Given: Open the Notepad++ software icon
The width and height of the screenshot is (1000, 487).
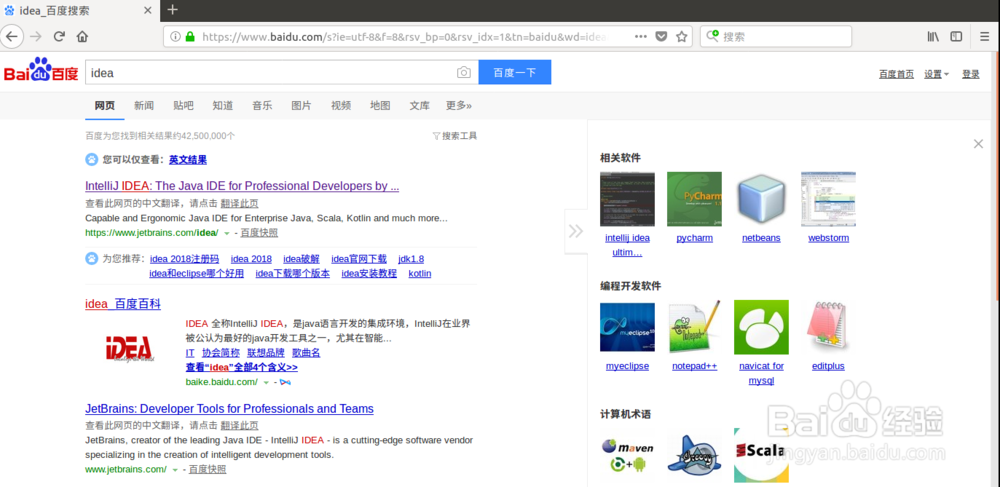Looking at the screenshot, I should tap(695, 327).
